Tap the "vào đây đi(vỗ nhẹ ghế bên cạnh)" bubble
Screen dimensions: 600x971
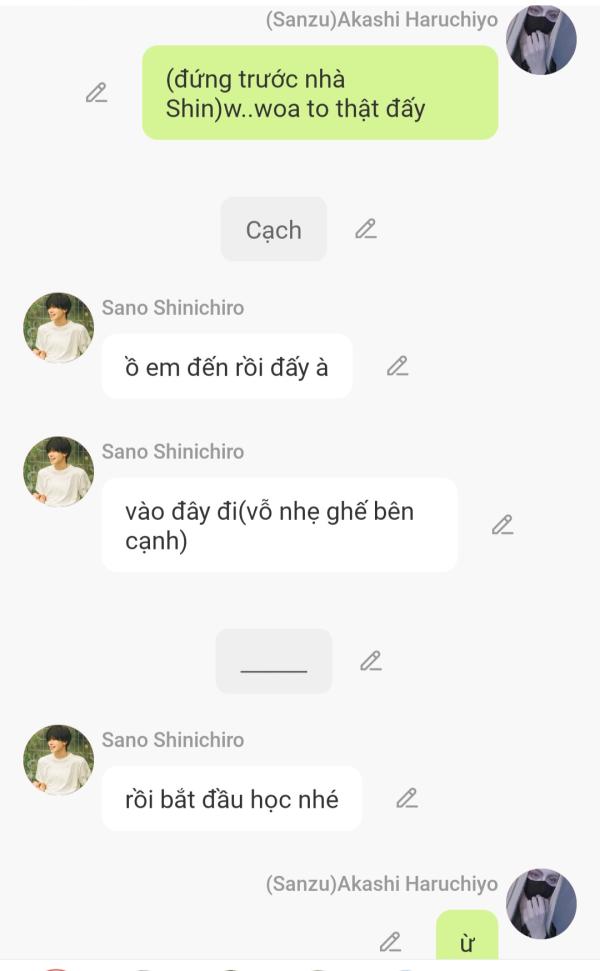tap(279, 525)
